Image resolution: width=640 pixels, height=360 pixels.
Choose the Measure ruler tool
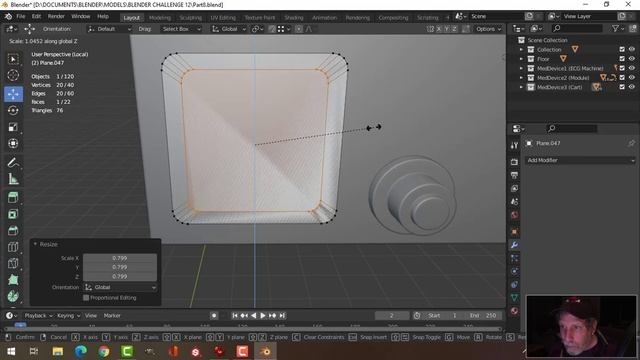[13, 179]
